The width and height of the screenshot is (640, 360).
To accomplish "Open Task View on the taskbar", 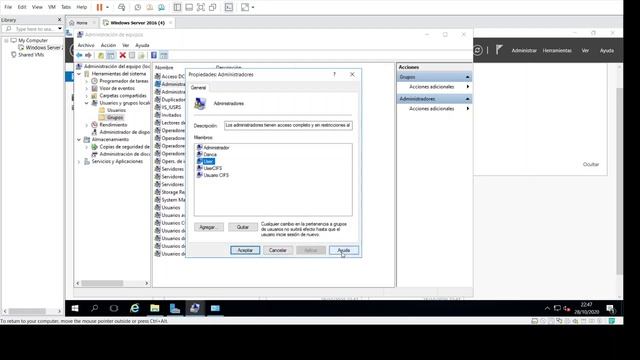I will [114, 308].
